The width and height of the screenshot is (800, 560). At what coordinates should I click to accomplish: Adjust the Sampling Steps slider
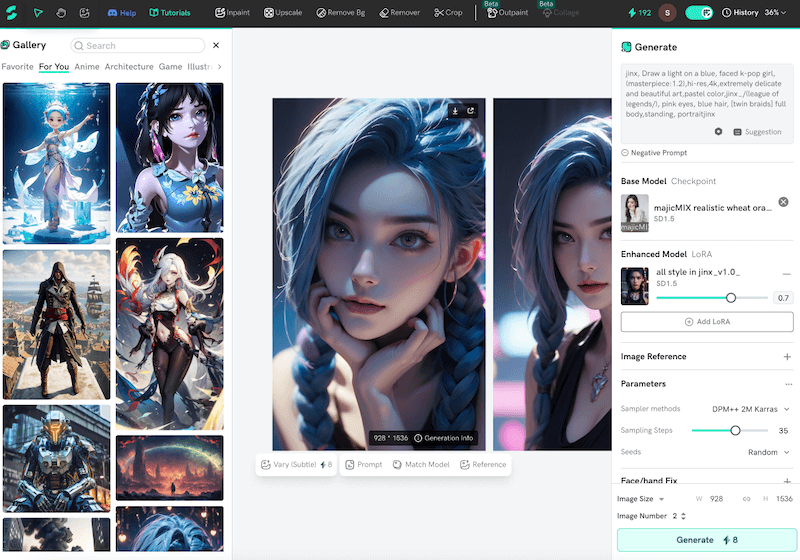[735, 430]
